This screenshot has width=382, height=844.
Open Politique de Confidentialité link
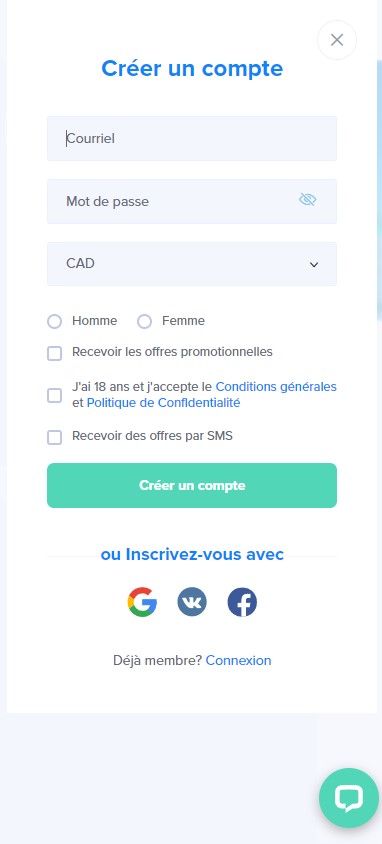tap(164, 403)
